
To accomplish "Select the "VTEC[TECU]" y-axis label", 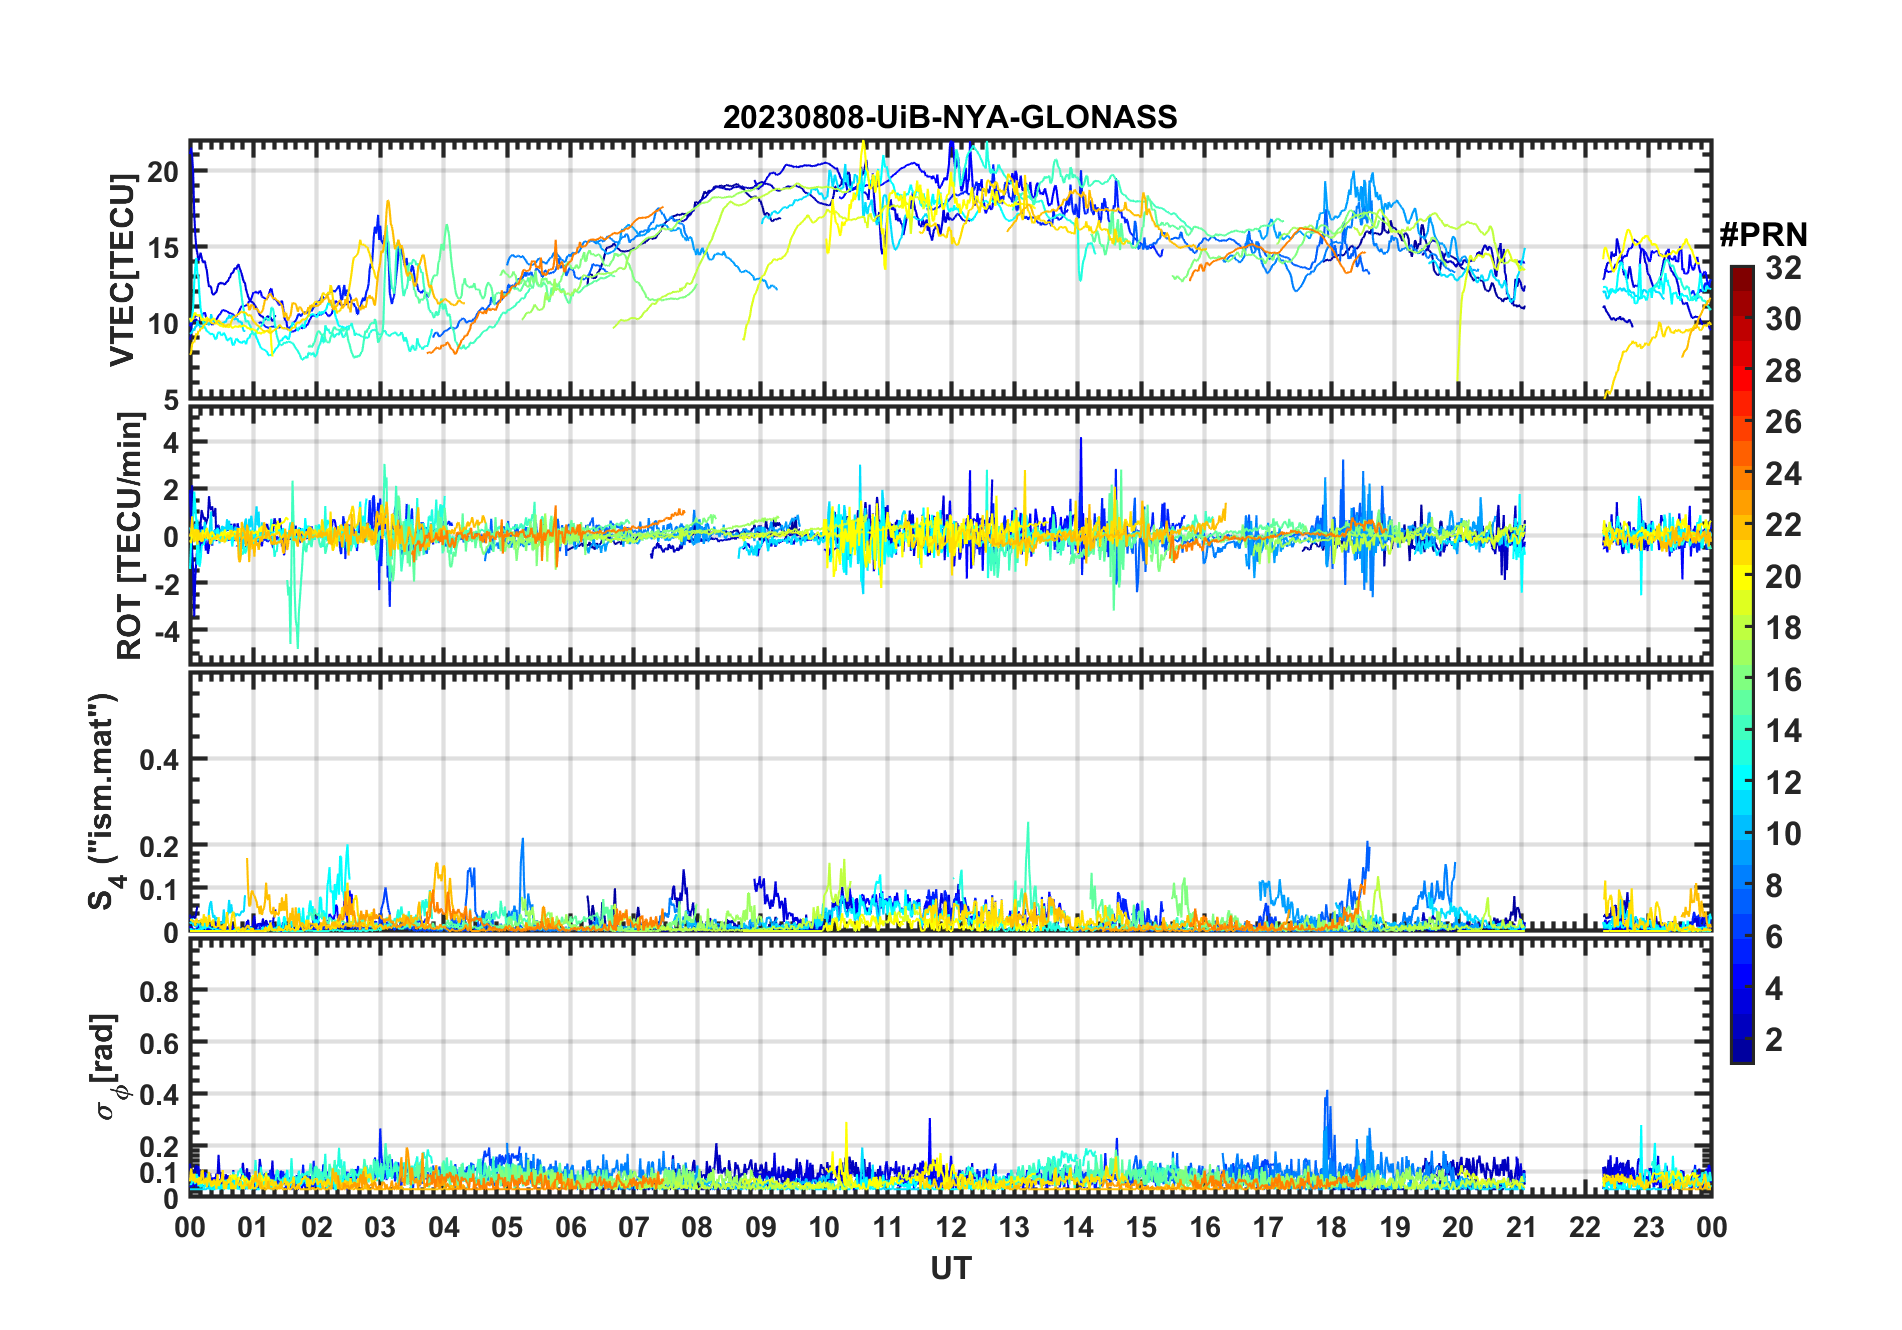I will click(x=122, y=270).
